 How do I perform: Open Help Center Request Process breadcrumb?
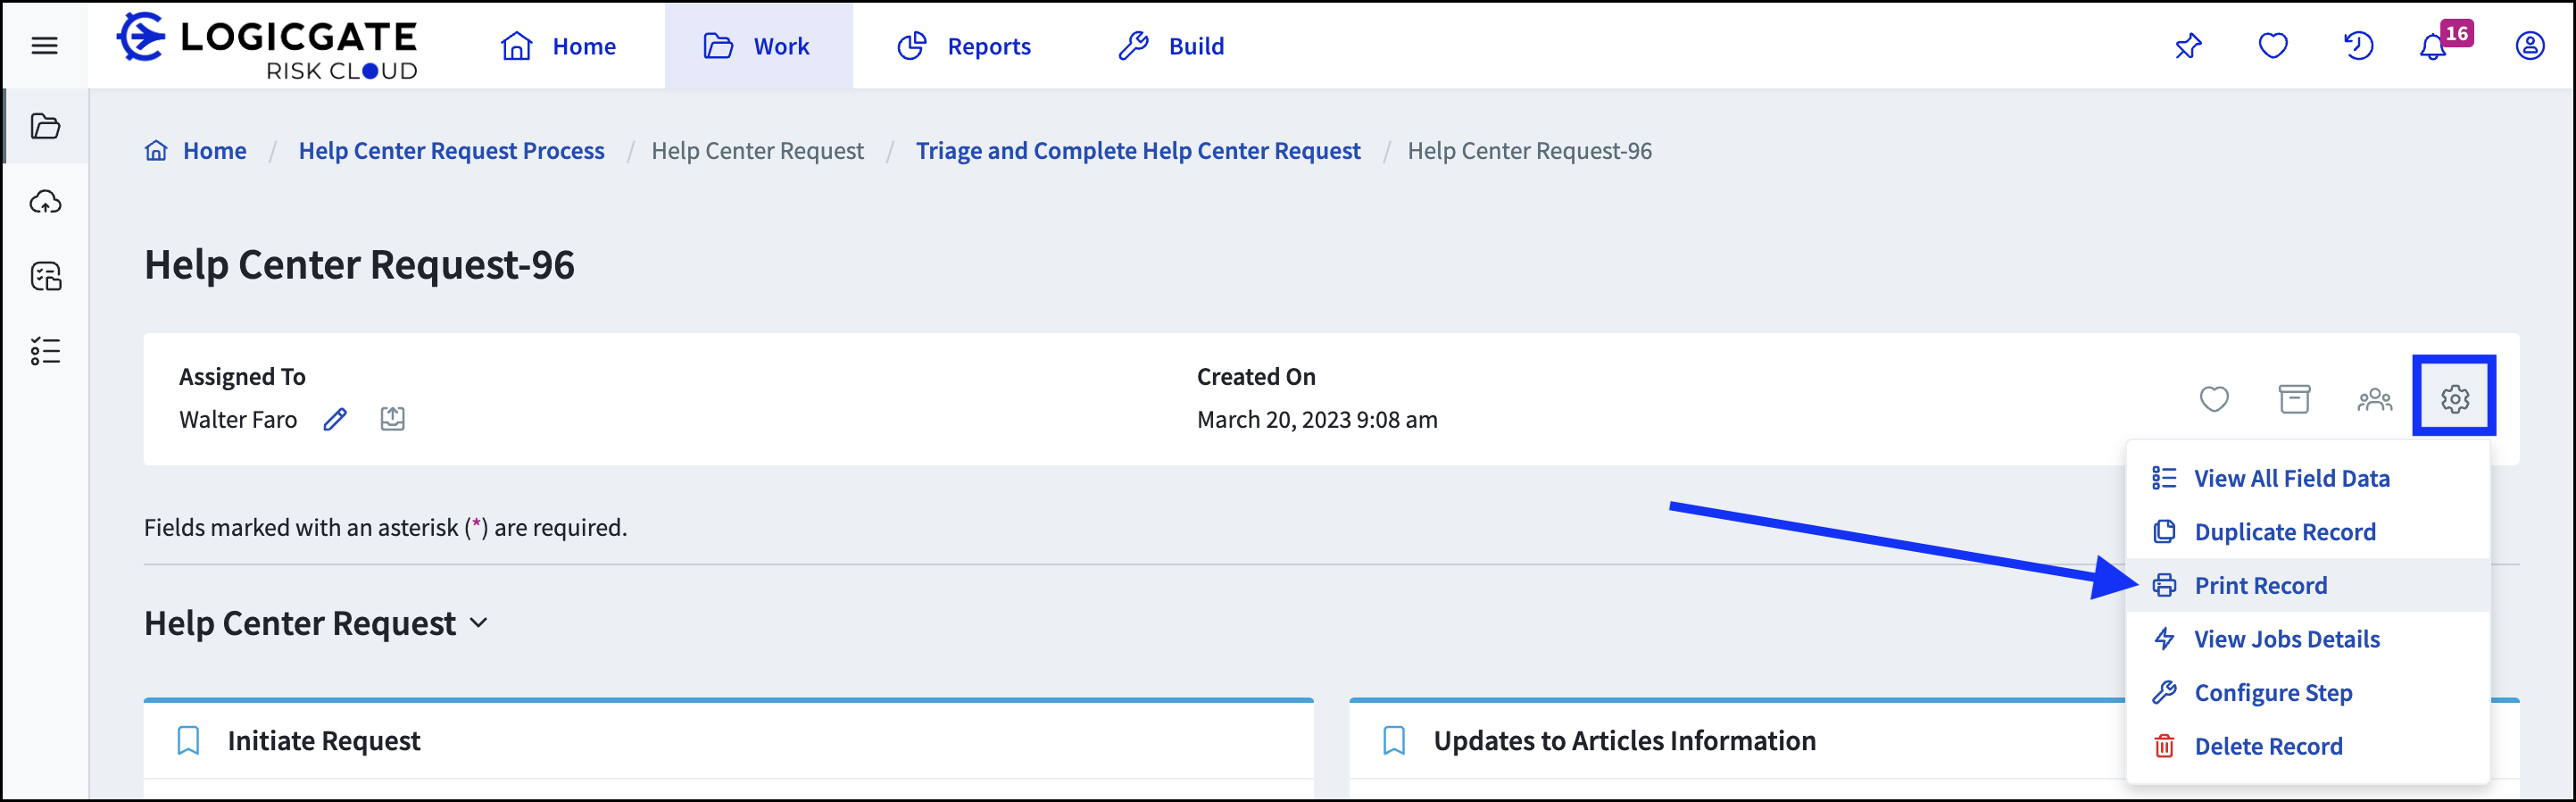point(451,150)
